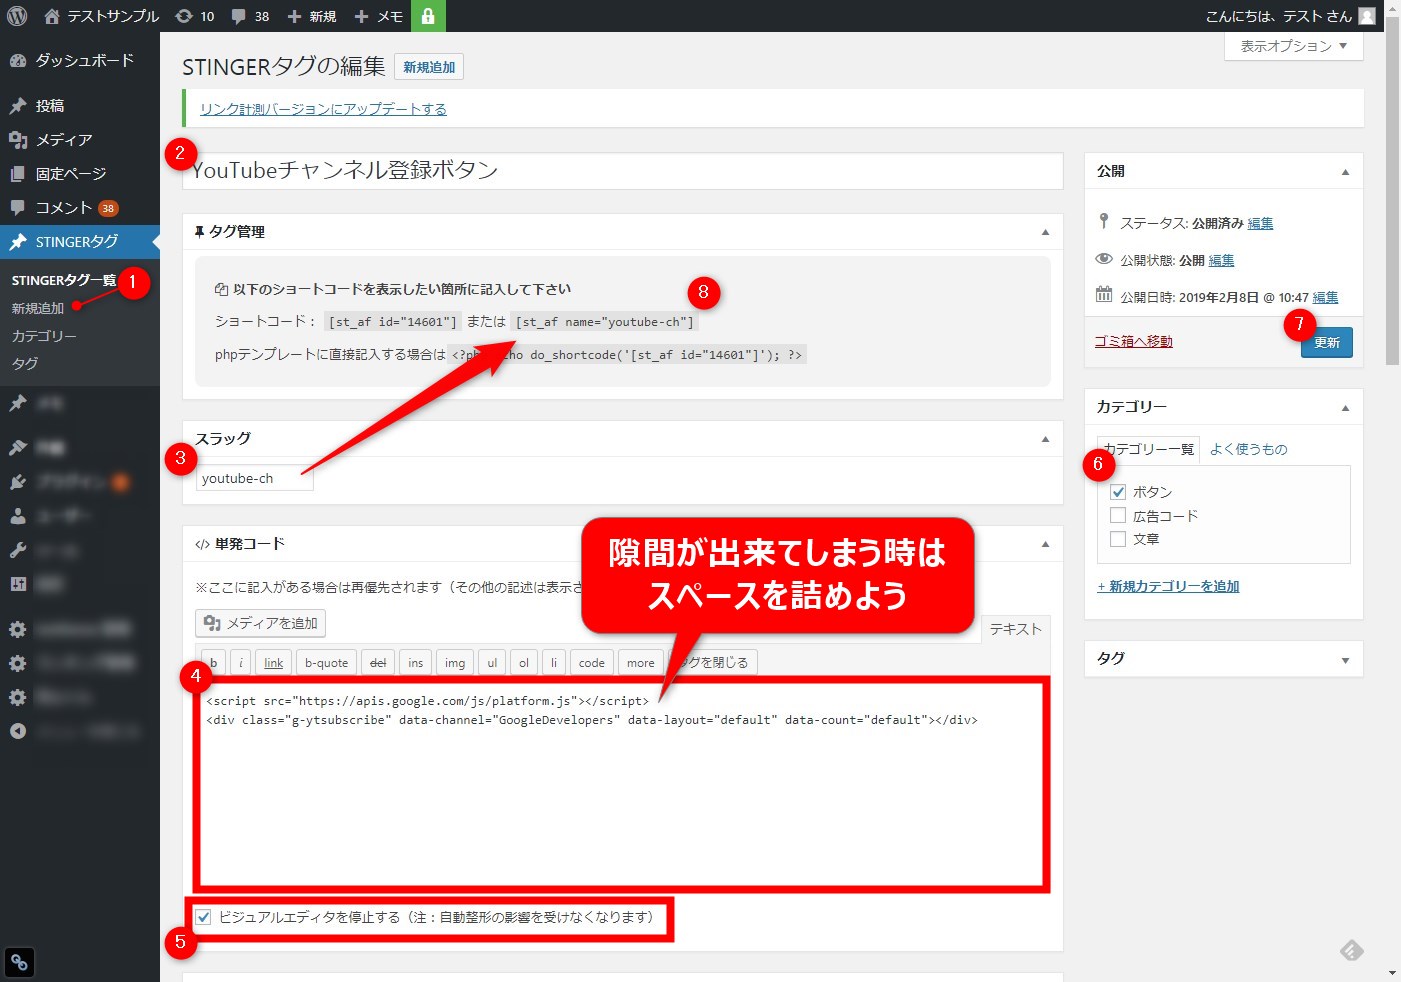Screen dimensions: 1401x982
Task: Switch editor to the テキスト tab
Action: pyautogui.click(x=1015, y=629)
